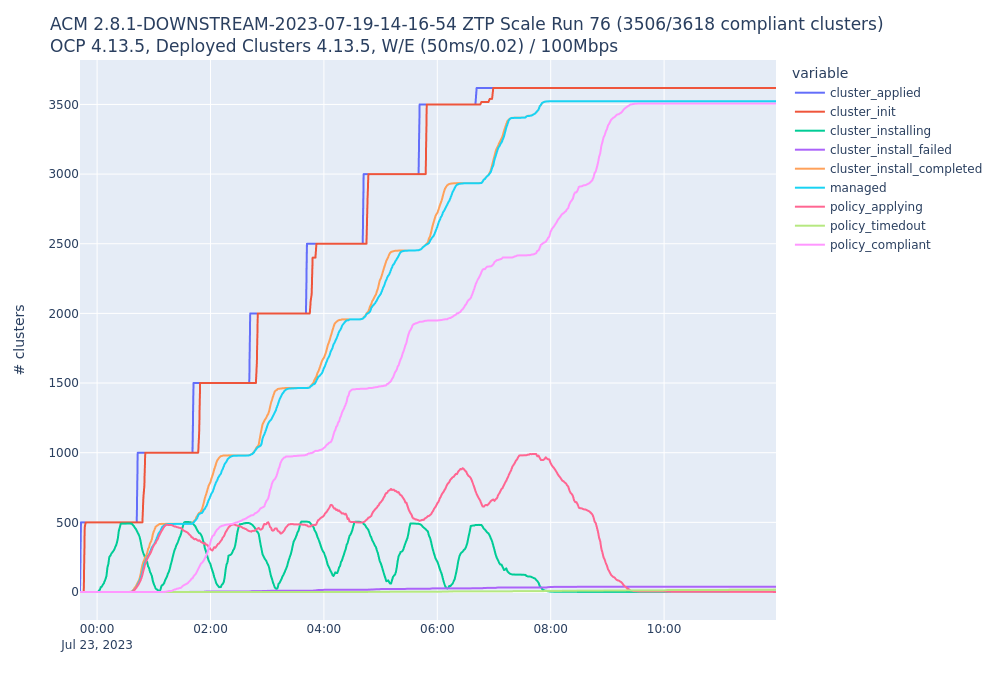Click the '# clusters' y-axis label
1000x700 pixels.
pos(20,340)
